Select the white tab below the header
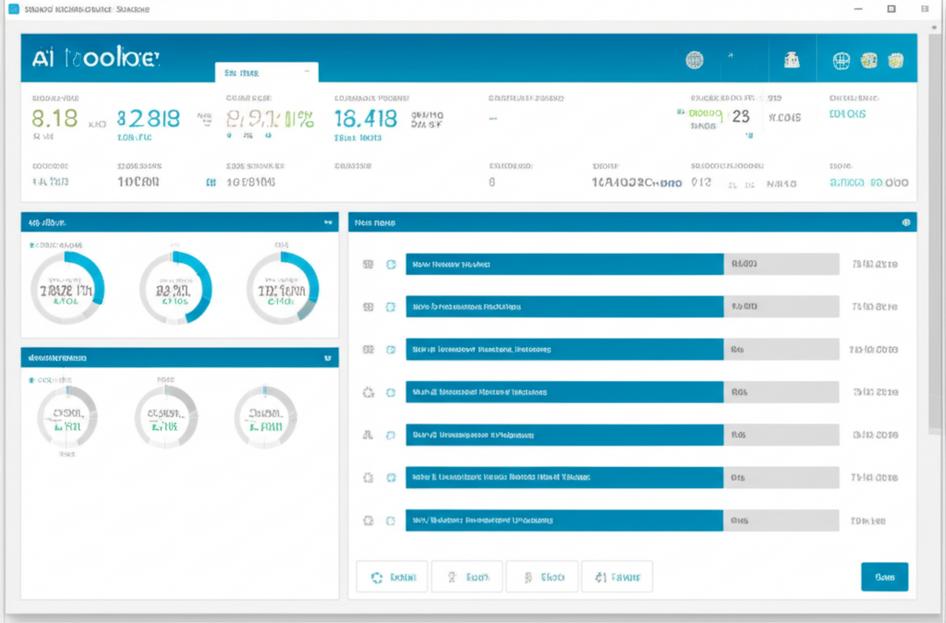The image size is (946, 623). [x=266, y=73]
